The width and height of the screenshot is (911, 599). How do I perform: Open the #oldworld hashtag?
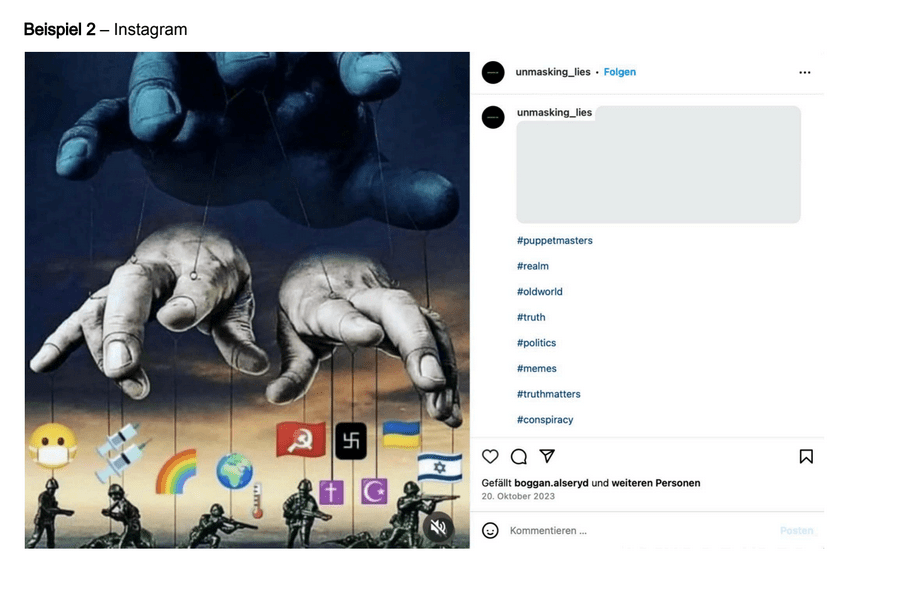coord(540,292)
